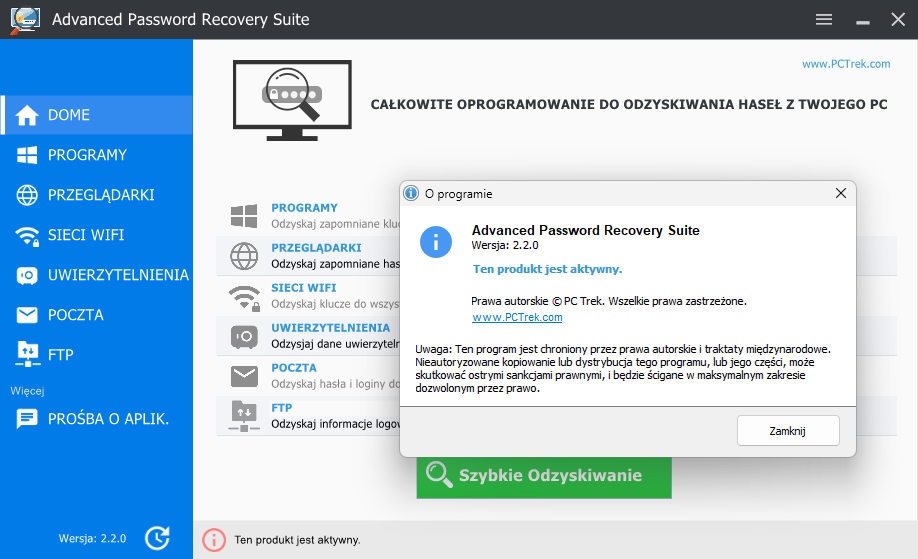Open PROGRAMY heading in main list
Screen dimensions: 918x559
pyautogui.click(x=304, y=208)
